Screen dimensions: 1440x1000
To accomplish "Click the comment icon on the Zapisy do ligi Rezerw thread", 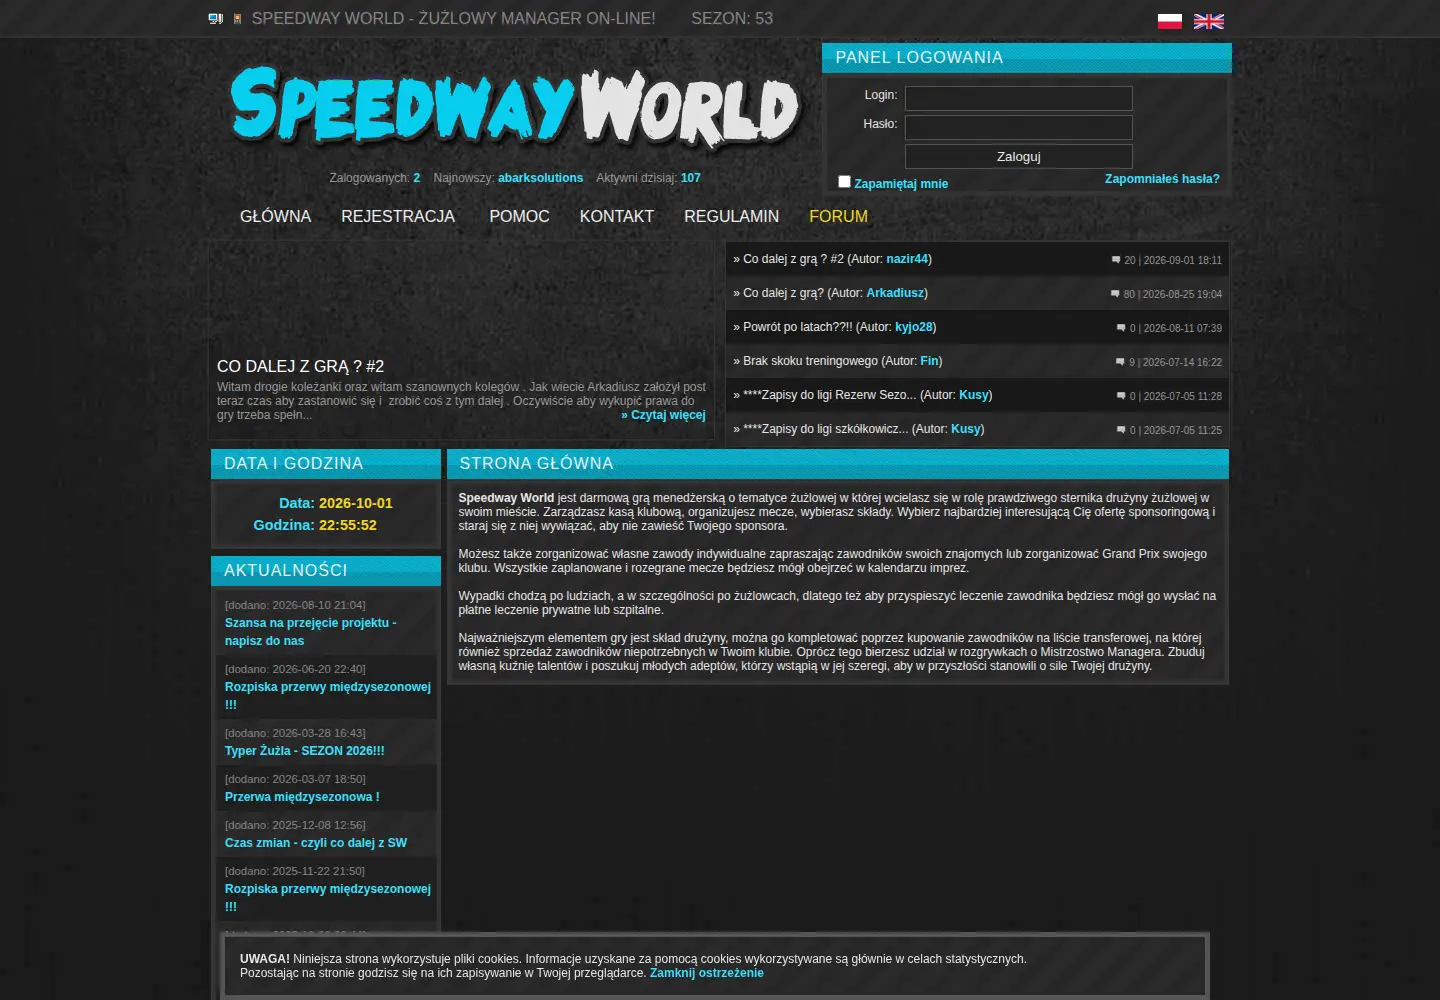I will tap(1121, 396).
